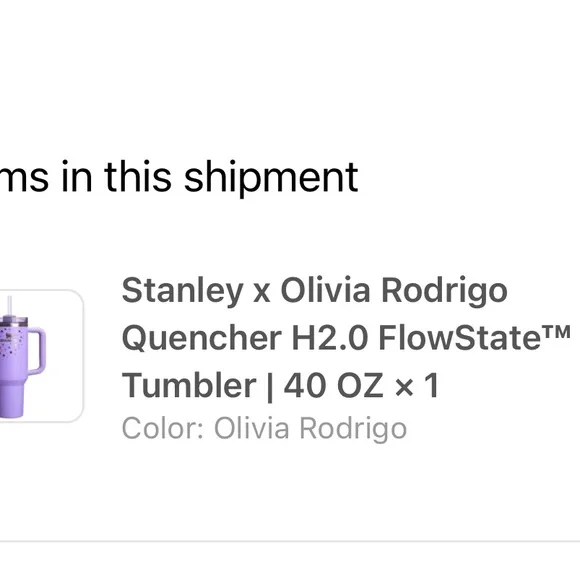580x580 pixels.
Task: Click the Quencher H2.0 FlowState text line
Action: coord(346,338)
